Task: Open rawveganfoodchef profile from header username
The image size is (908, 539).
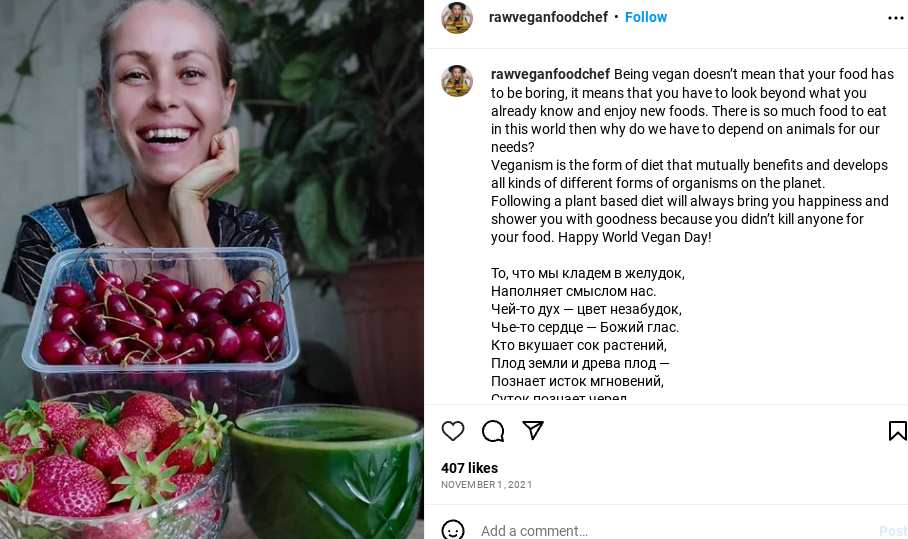Action: point(548,17)
